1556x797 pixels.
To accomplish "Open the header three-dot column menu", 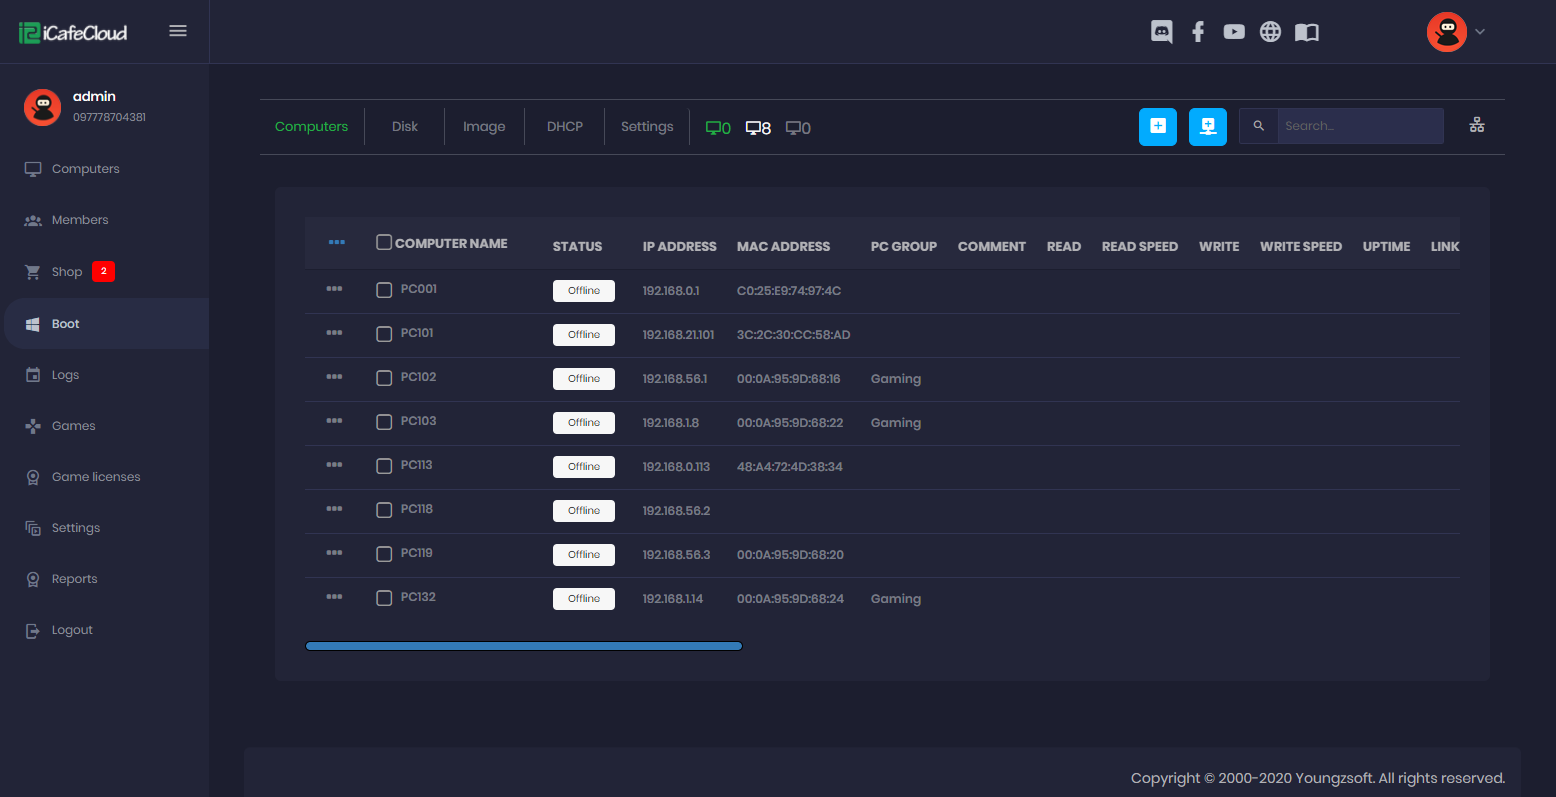I will point(336,242).
